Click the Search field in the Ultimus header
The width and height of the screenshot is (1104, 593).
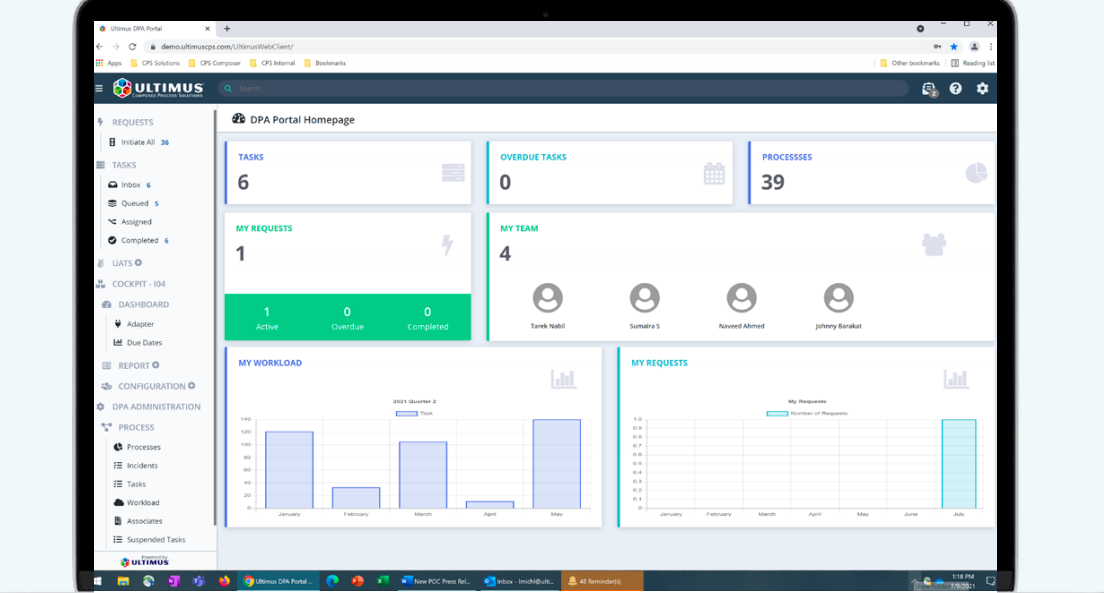[x=563, y=89]
